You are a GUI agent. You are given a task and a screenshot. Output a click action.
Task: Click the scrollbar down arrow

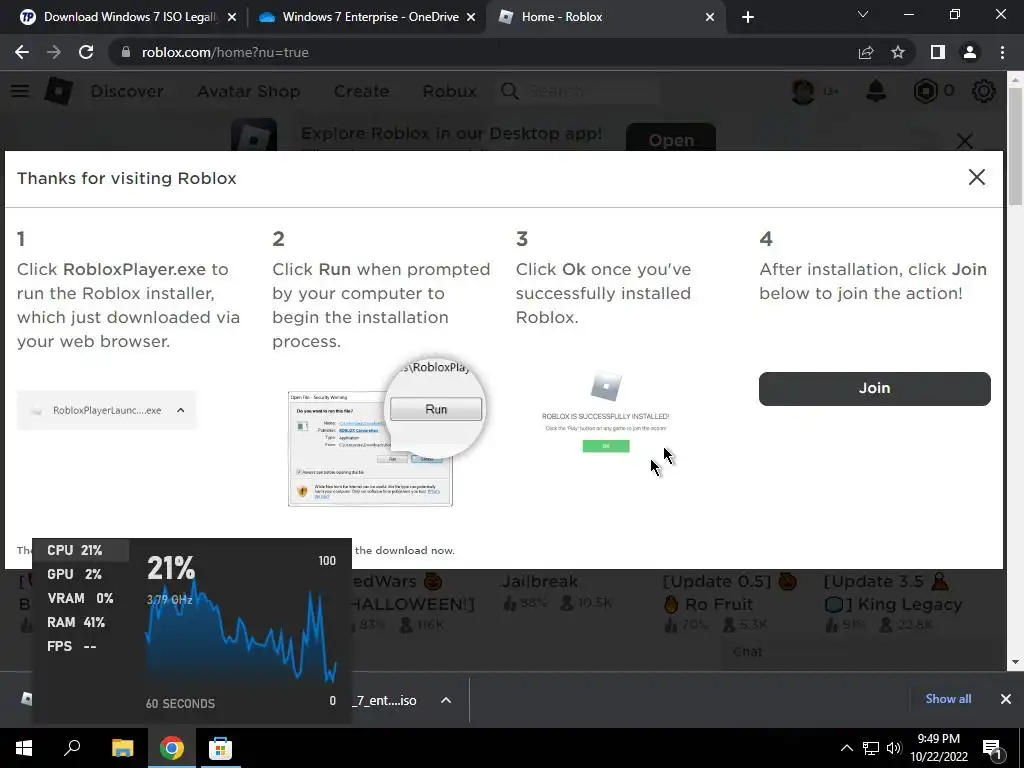tap(1015, 662)
